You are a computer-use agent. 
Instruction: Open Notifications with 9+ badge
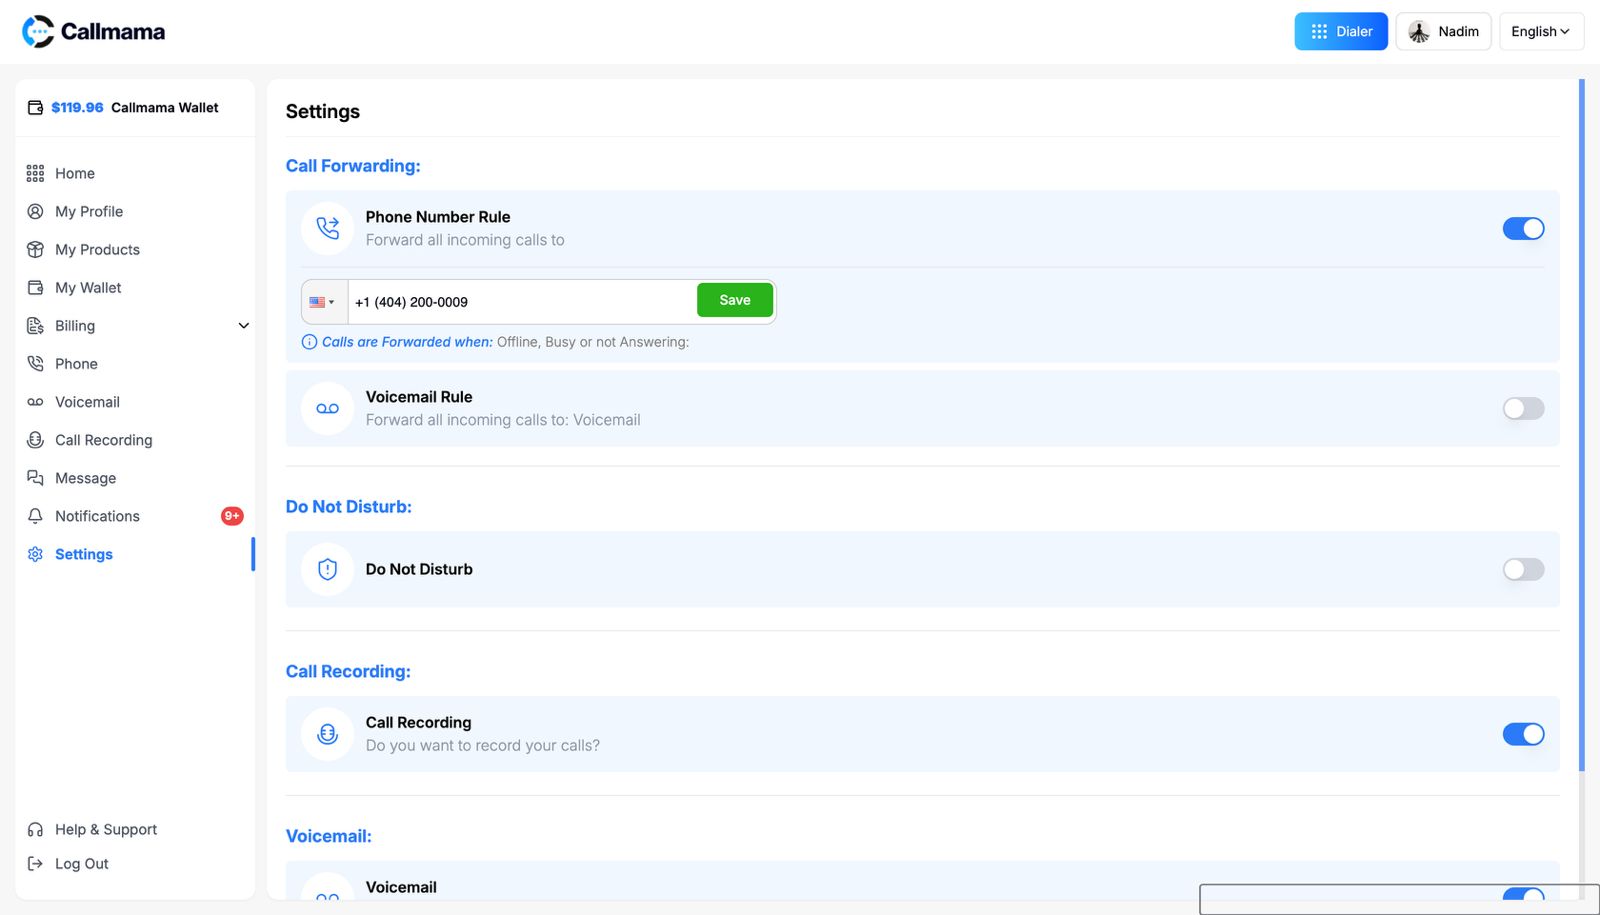pyautogui.click(x=135, y=515)
